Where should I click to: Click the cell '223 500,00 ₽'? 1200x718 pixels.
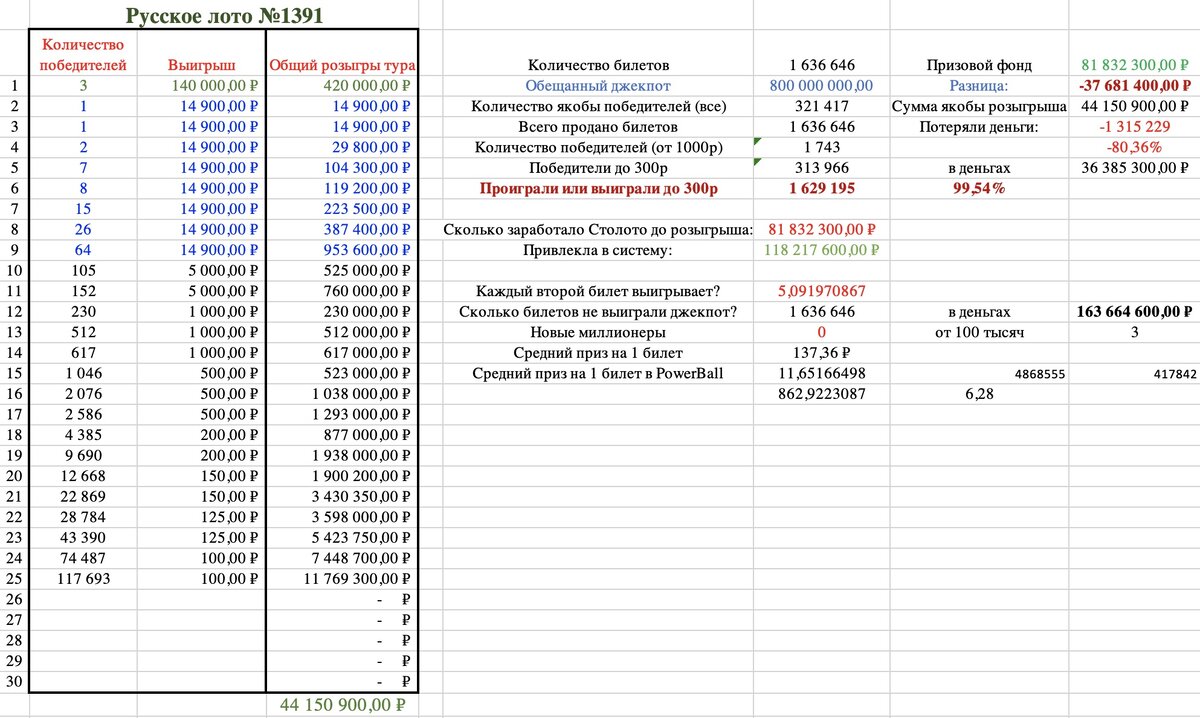pos(365,209)
